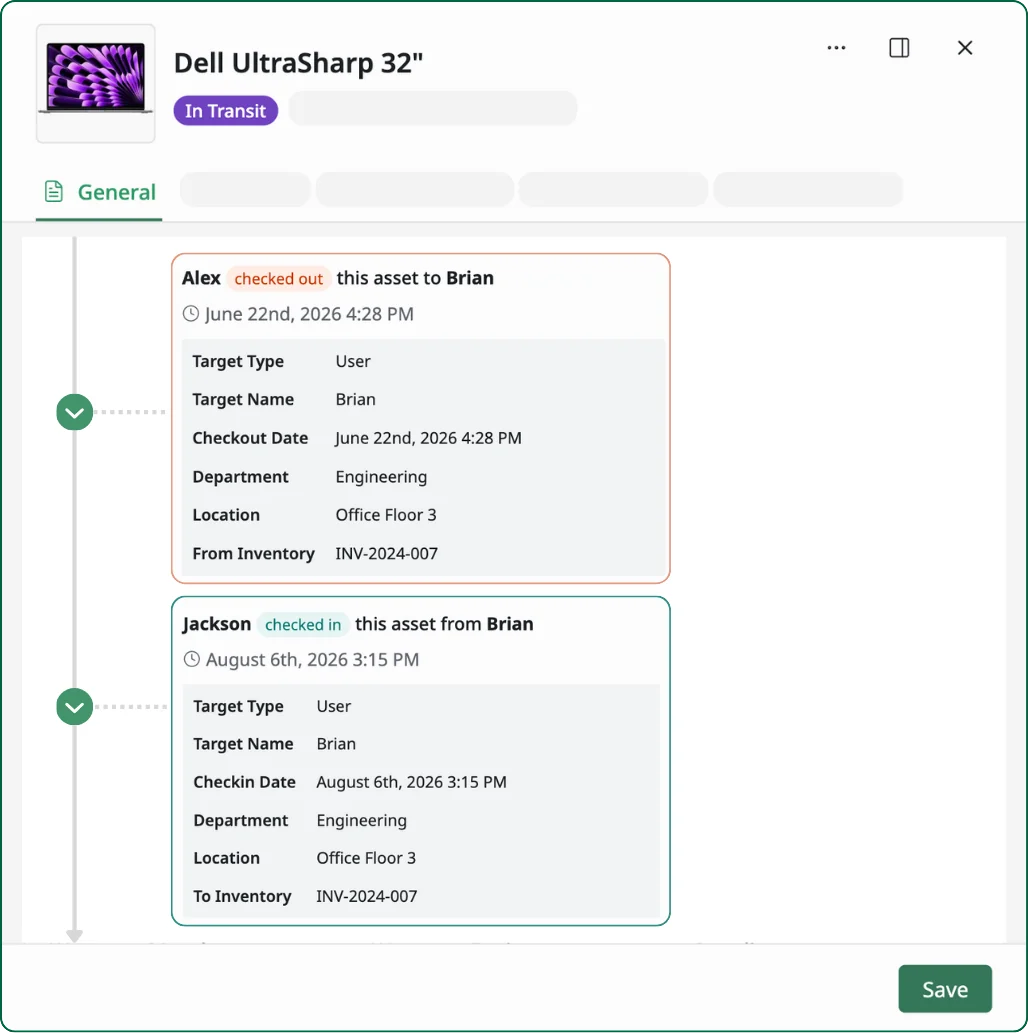Click Office Floor 3 in checkout card

pos(386,515)
